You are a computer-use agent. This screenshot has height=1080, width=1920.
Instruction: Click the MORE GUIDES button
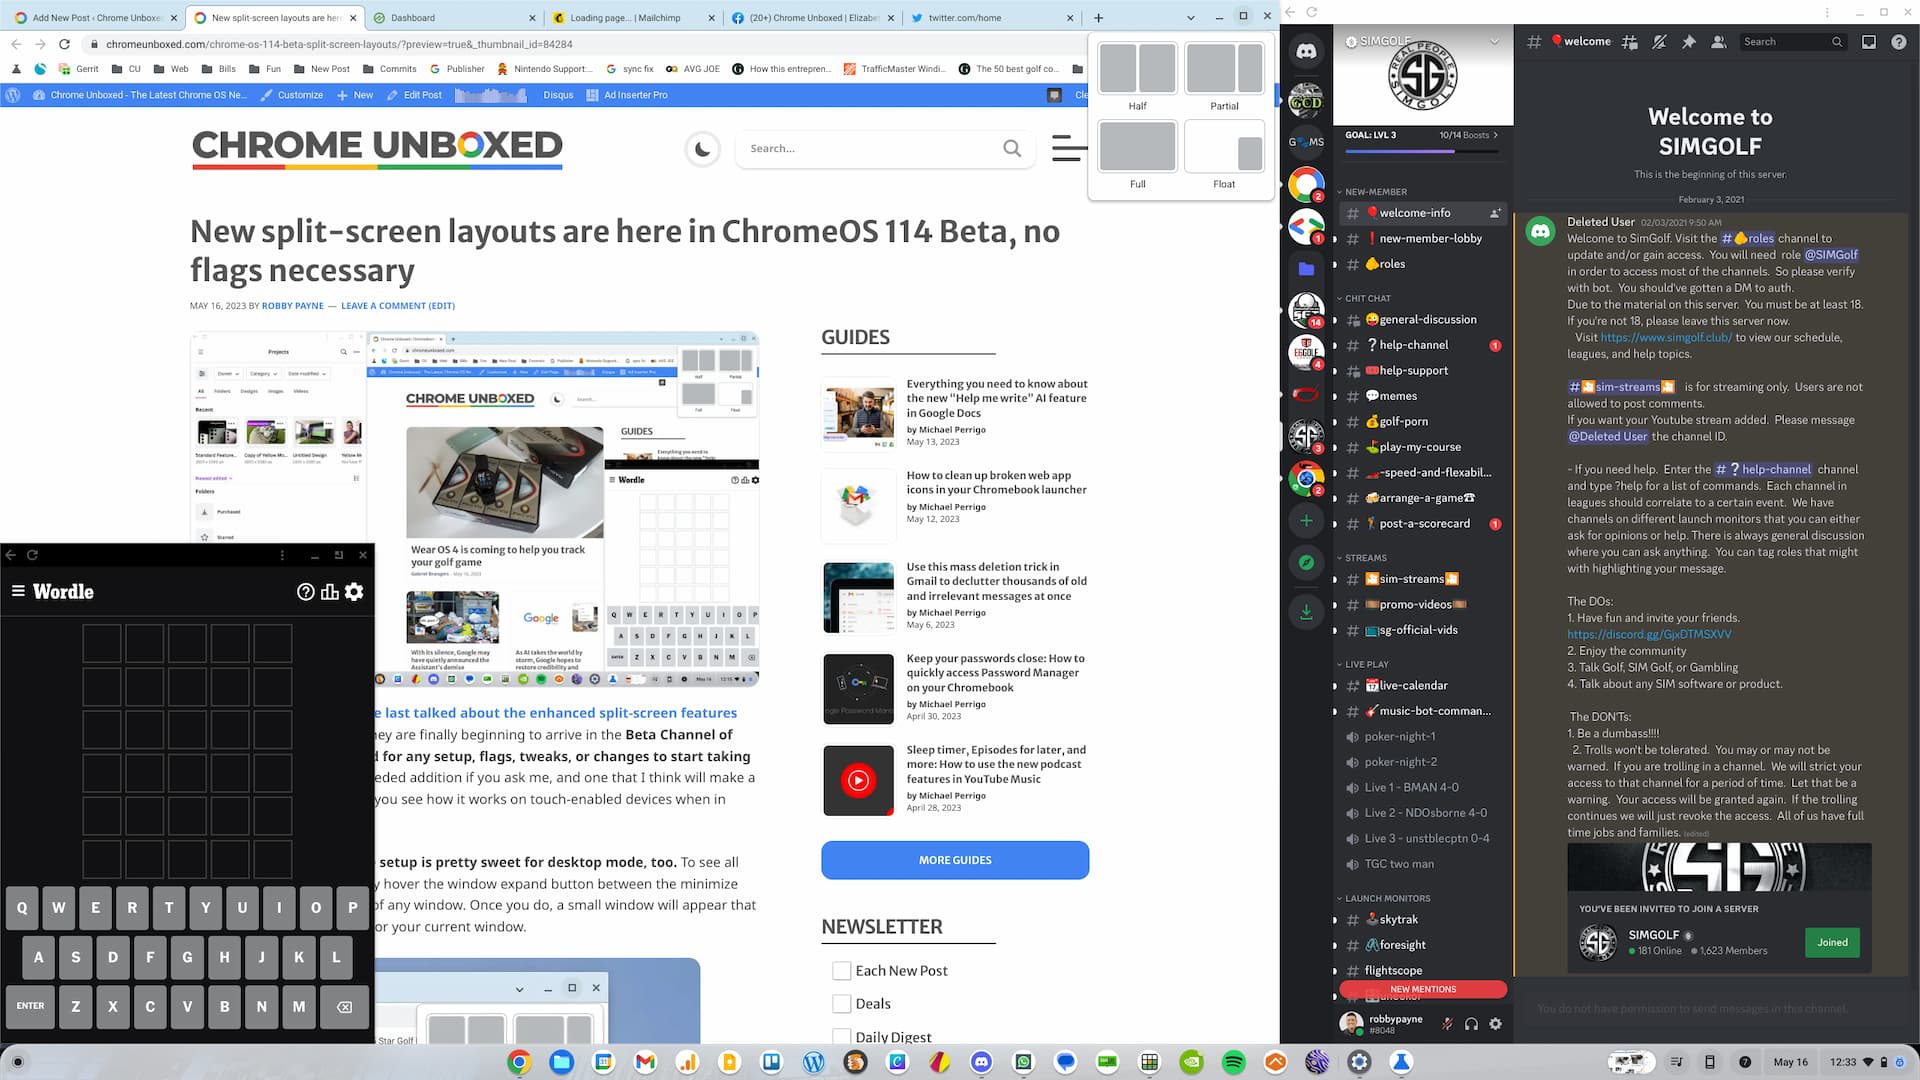point(954,860)
